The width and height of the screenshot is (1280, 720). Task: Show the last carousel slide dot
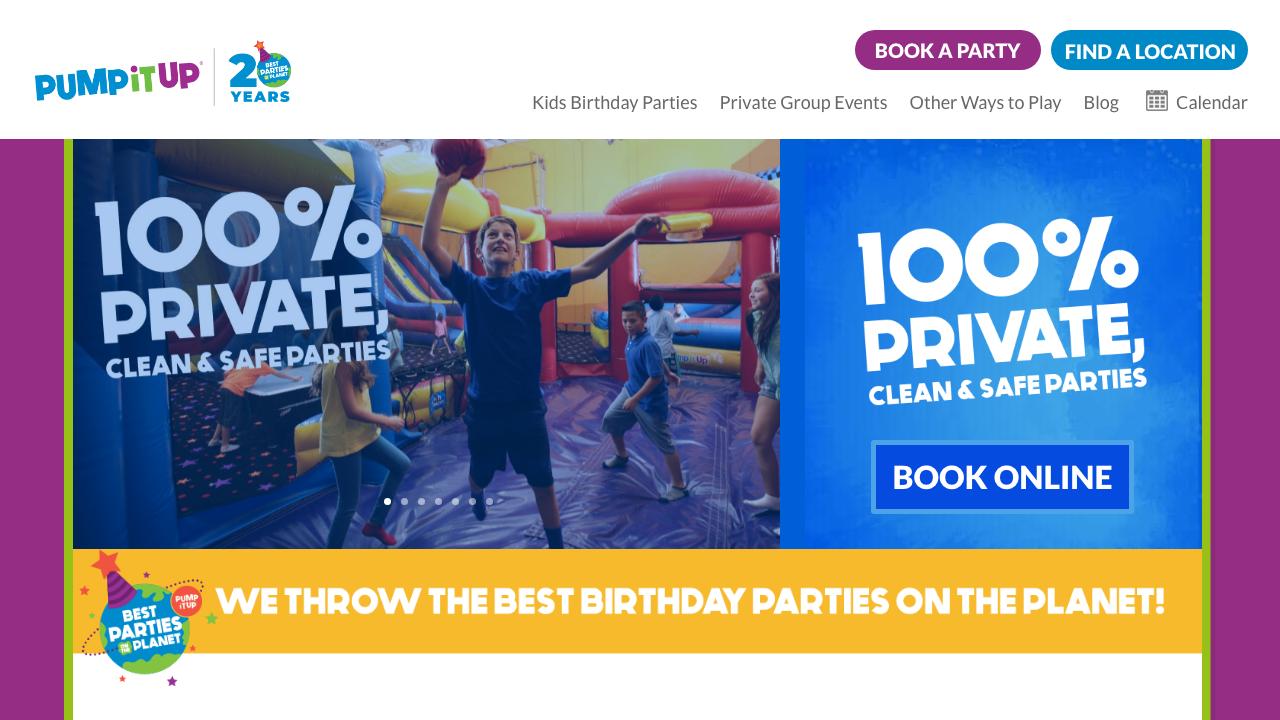489,501
